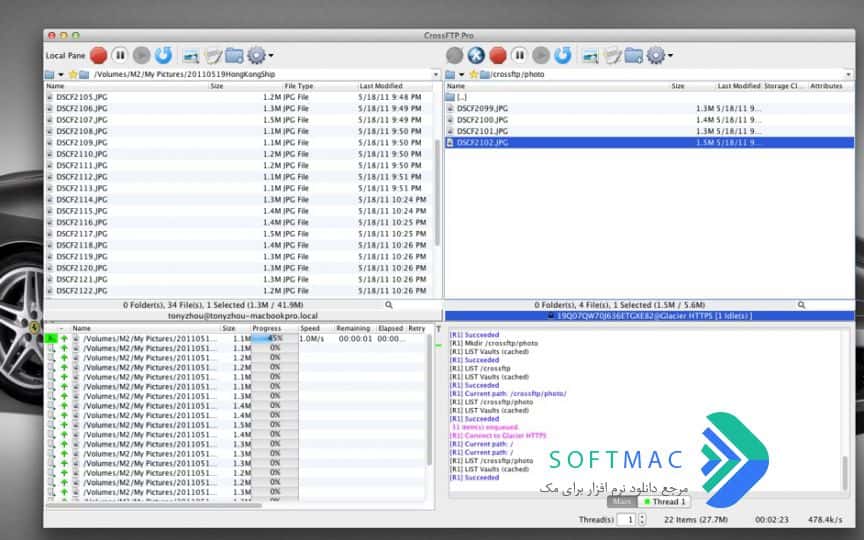Click the red stop button in Local Pane toolbar
This screenshot has height=540, width=864.
(99, 55)
